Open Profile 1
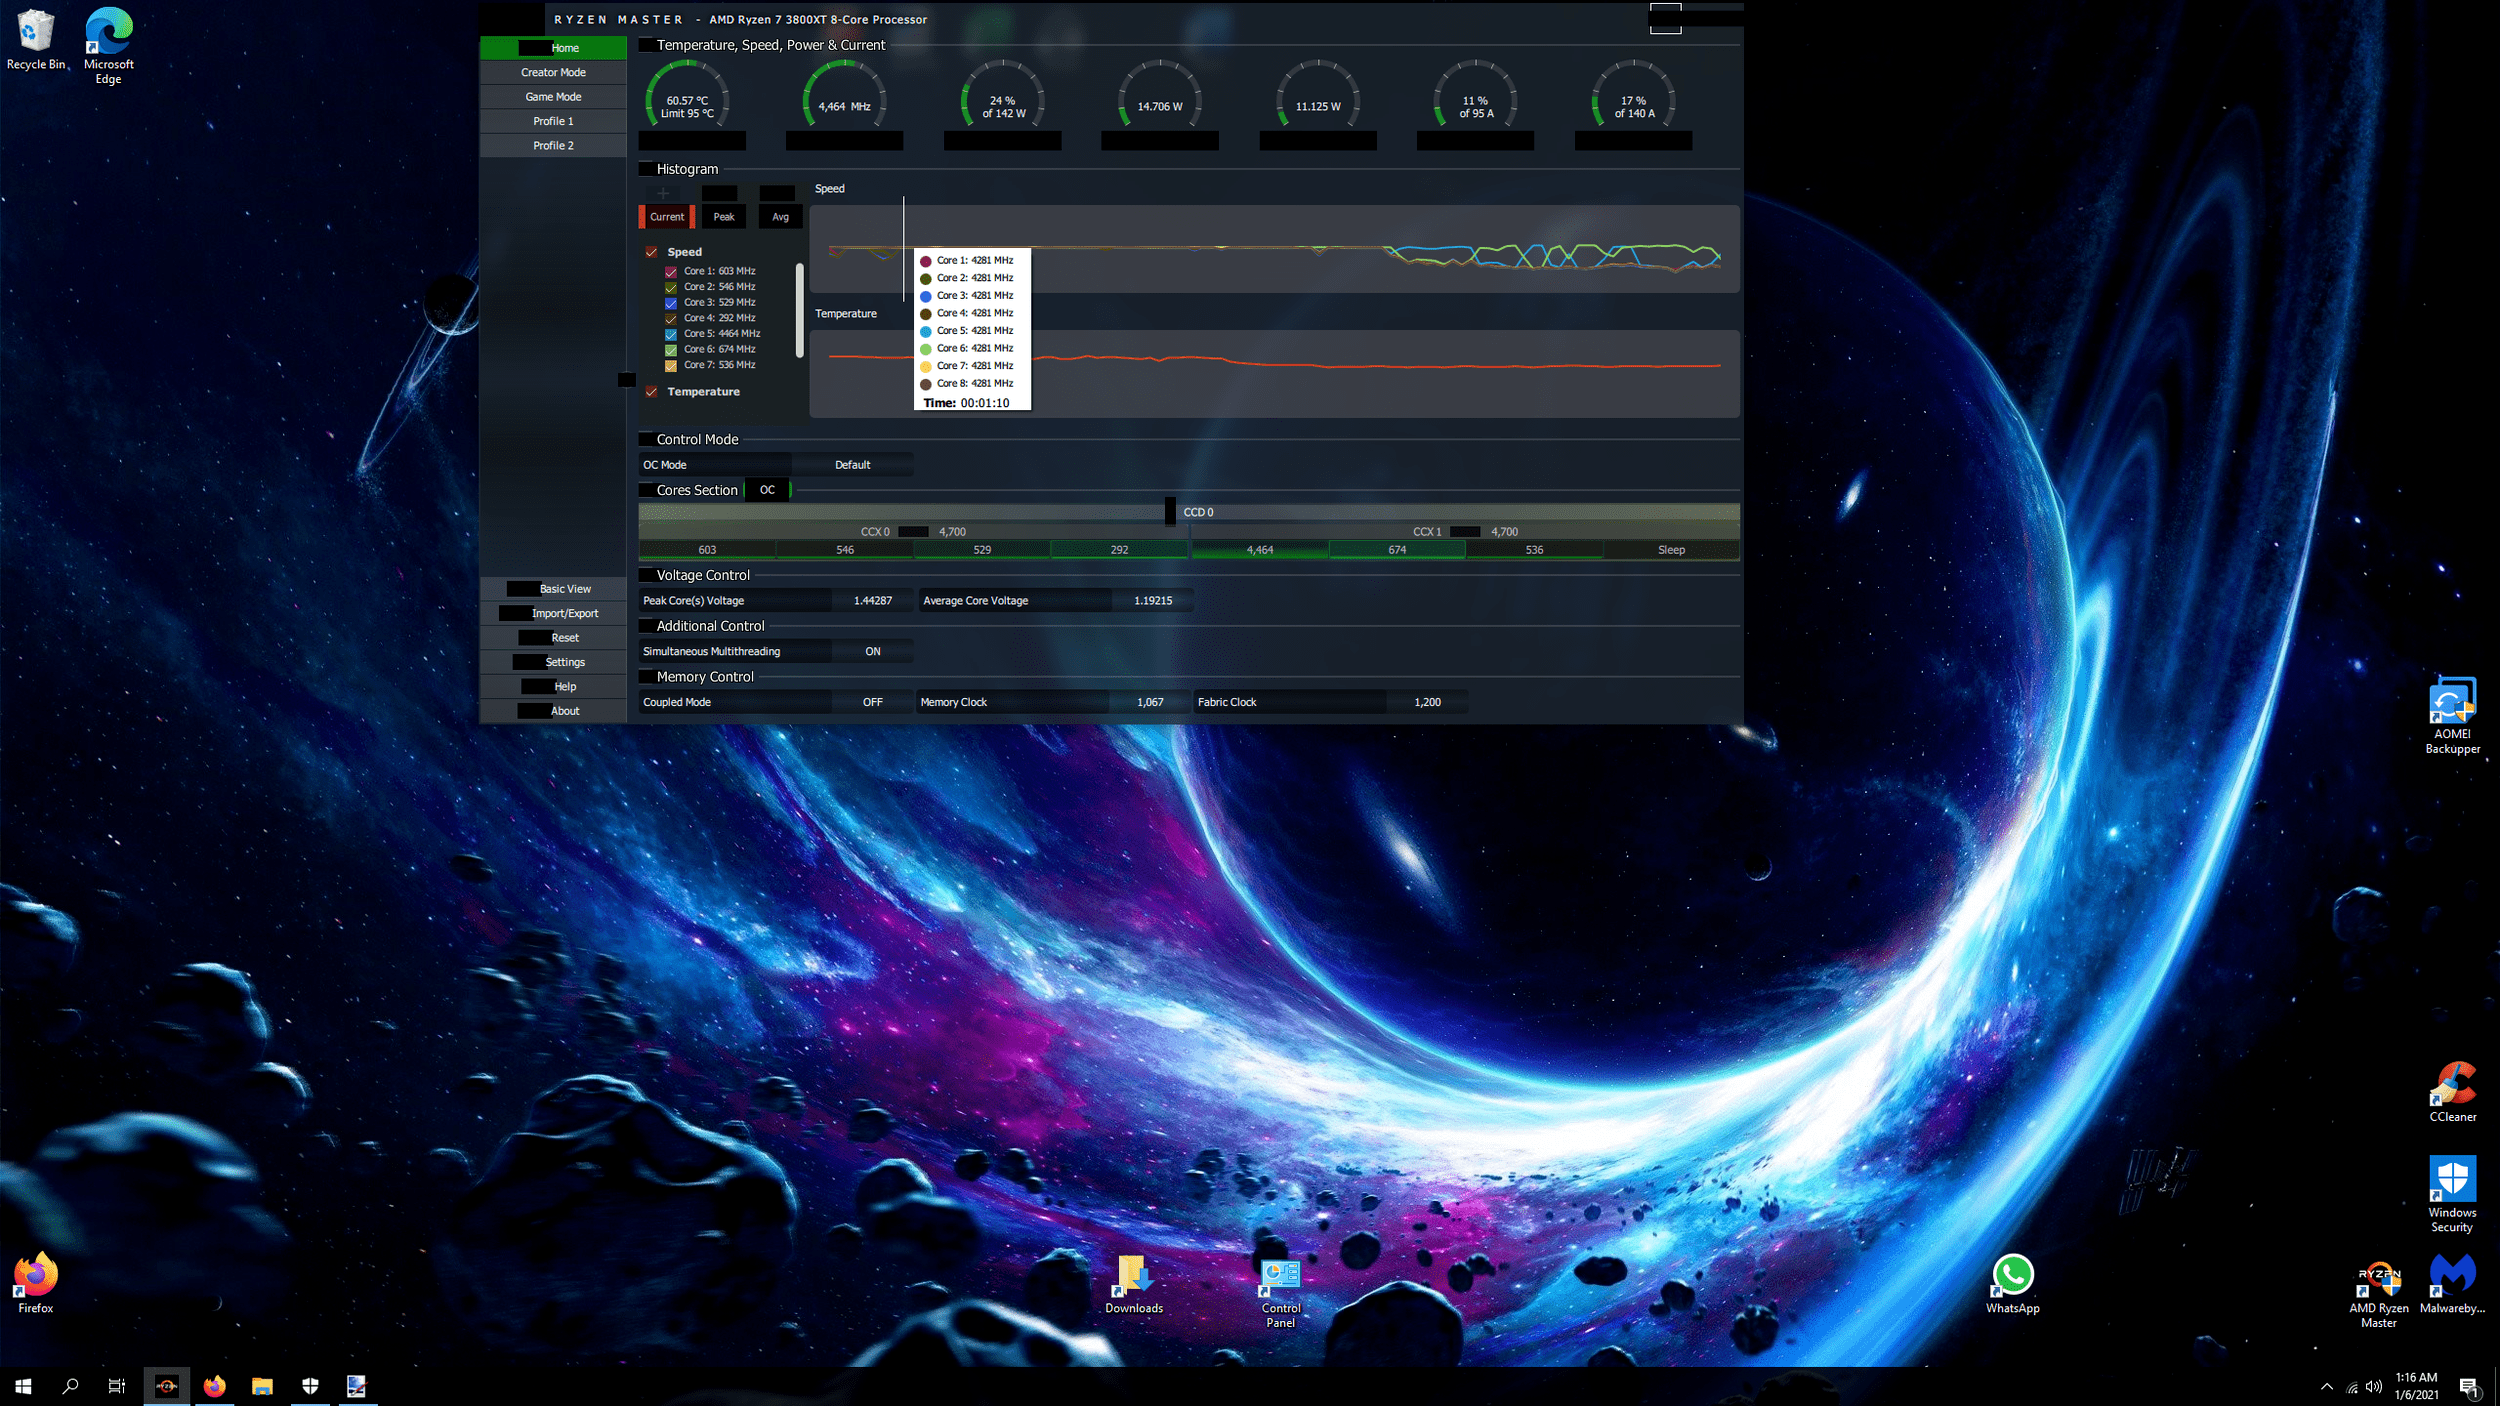2500x1406 pixels. click(553, 121)
